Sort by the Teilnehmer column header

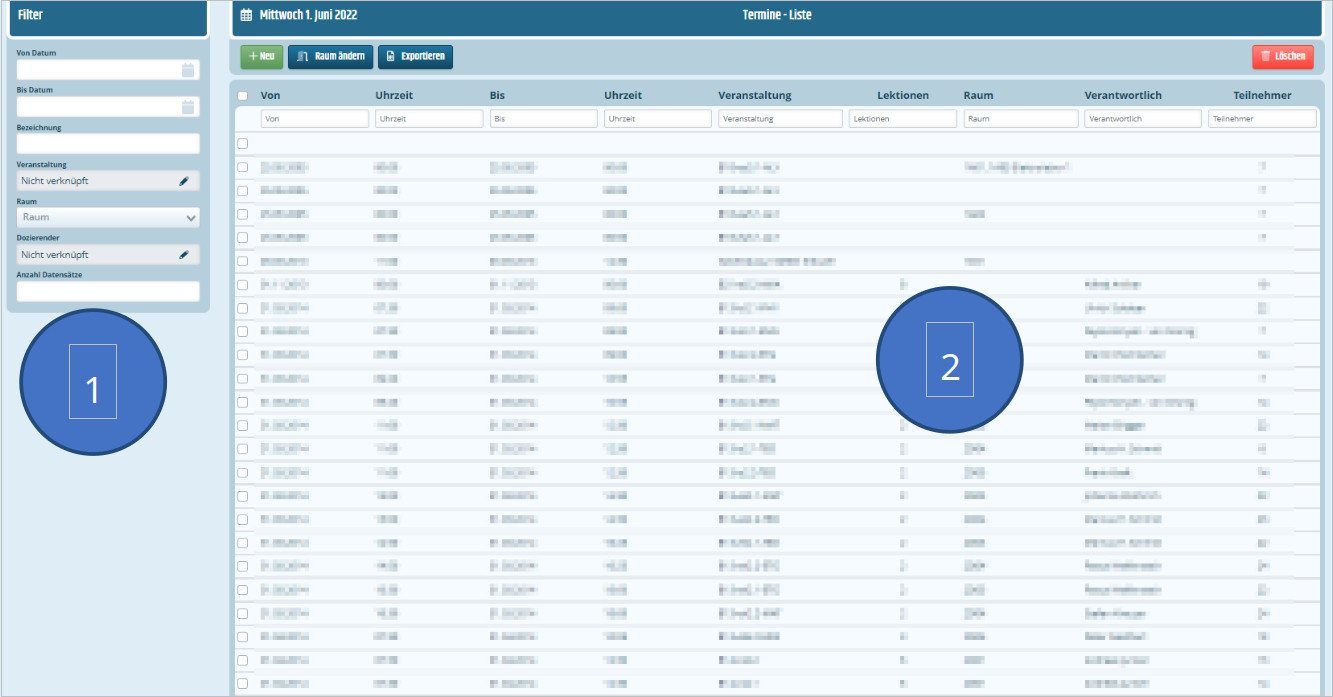pyautogui.click(x=1262, y=95)
